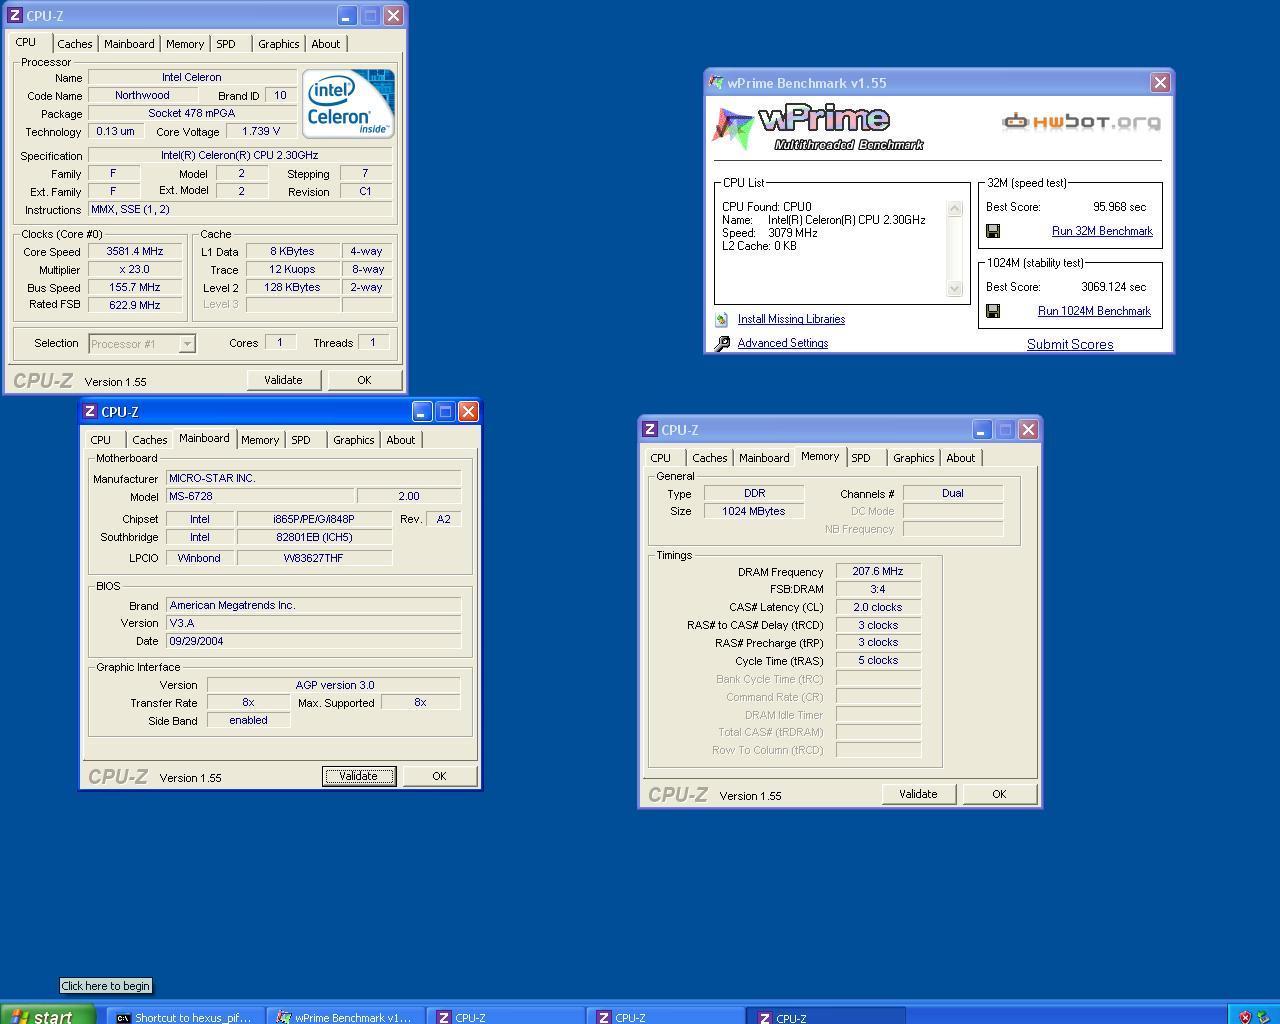The image size is (1280, 1024).
Task: Click the BIOS Date value 09/29/2004
Action: click(x=313, y=641)
